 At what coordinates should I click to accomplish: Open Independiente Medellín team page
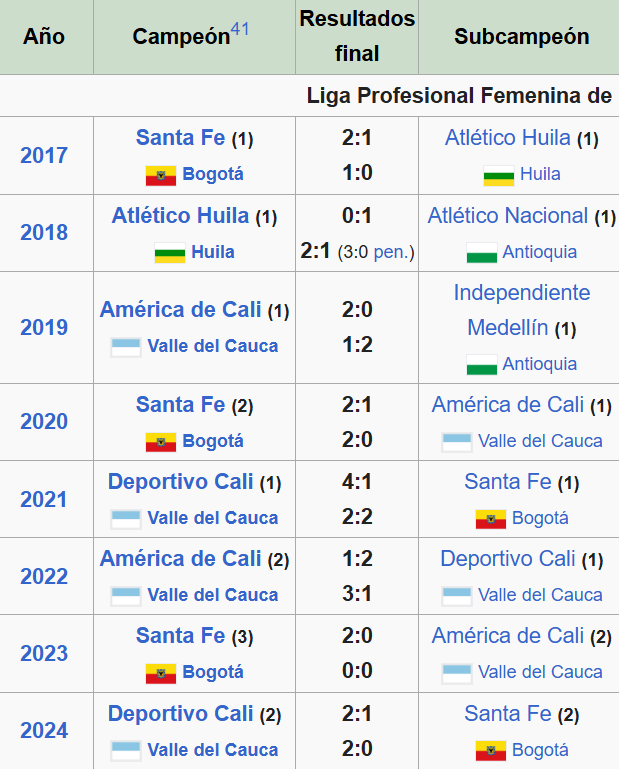pos(521,310)
